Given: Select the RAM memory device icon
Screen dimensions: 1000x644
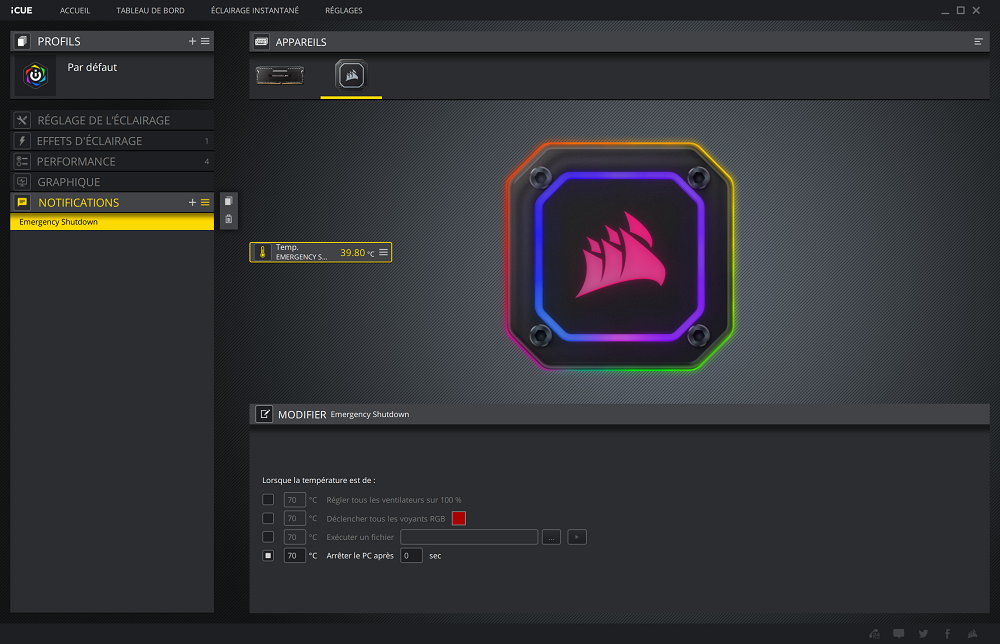Looking at the screenshot, I should (x=277, y=76).
